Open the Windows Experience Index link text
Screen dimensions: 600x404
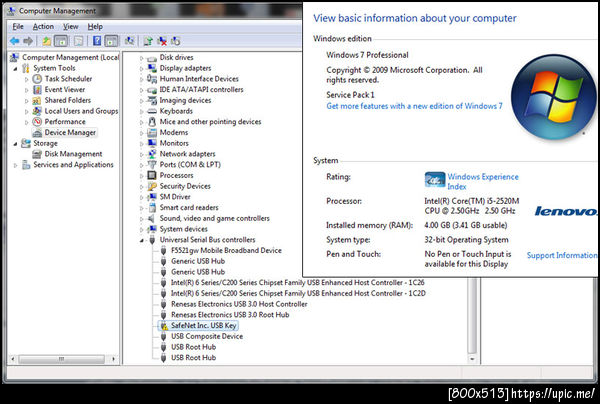483,181
